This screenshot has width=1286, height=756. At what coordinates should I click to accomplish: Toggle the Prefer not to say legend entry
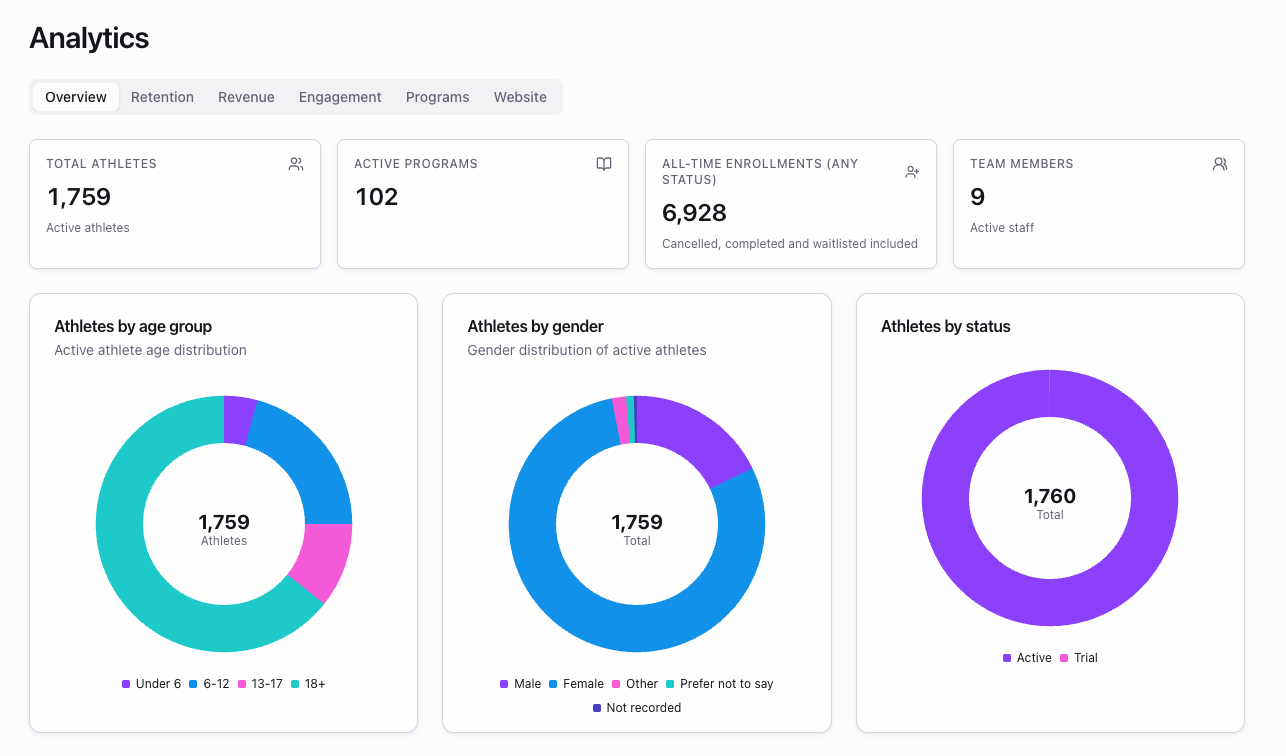(719, 684)
